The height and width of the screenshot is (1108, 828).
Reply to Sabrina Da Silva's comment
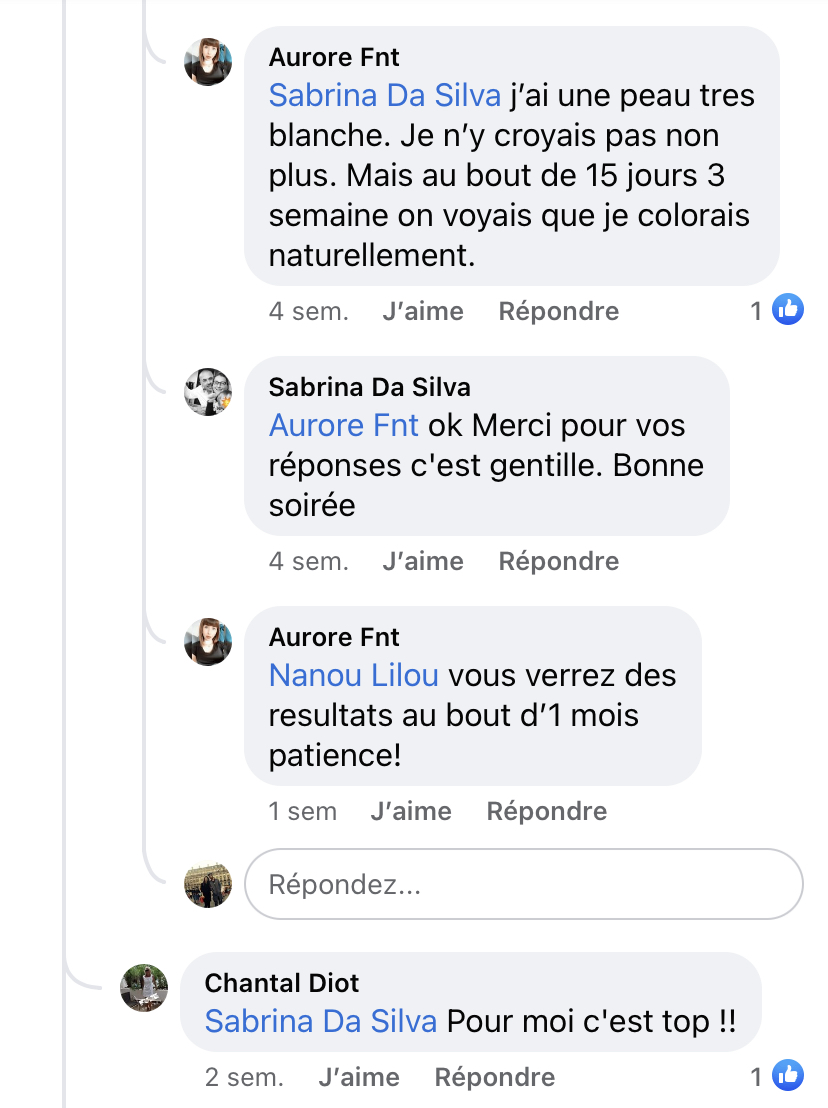click(558, 561)
